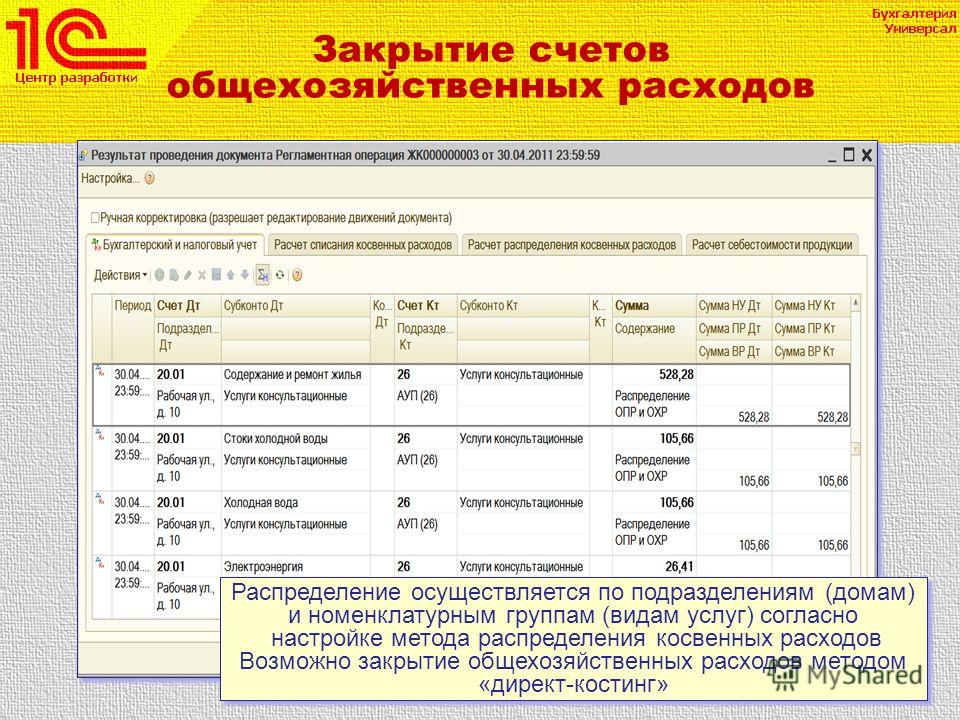
Task: Click the Субконто Кт column header
Action: (523, 306)
